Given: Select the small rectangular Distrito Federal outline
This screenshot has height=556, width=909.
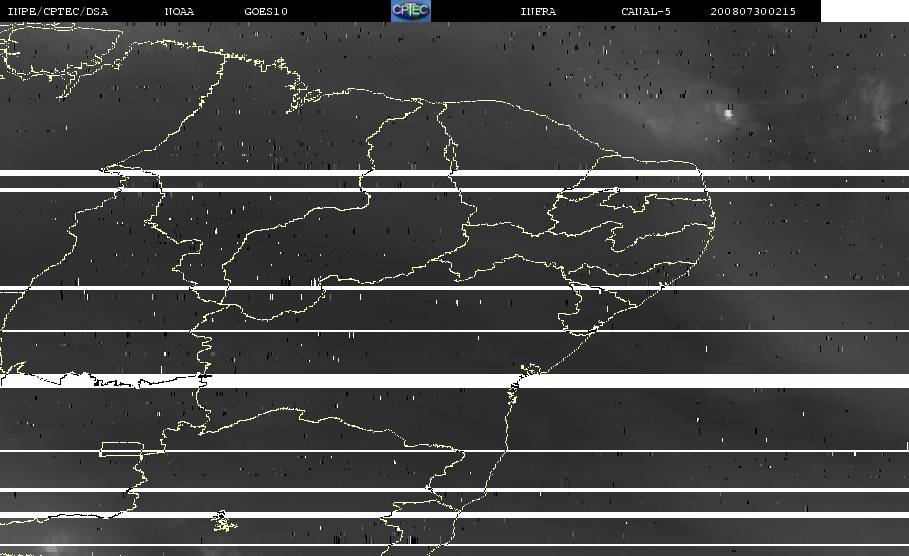Looking at the screenshot, I should 118,450.
